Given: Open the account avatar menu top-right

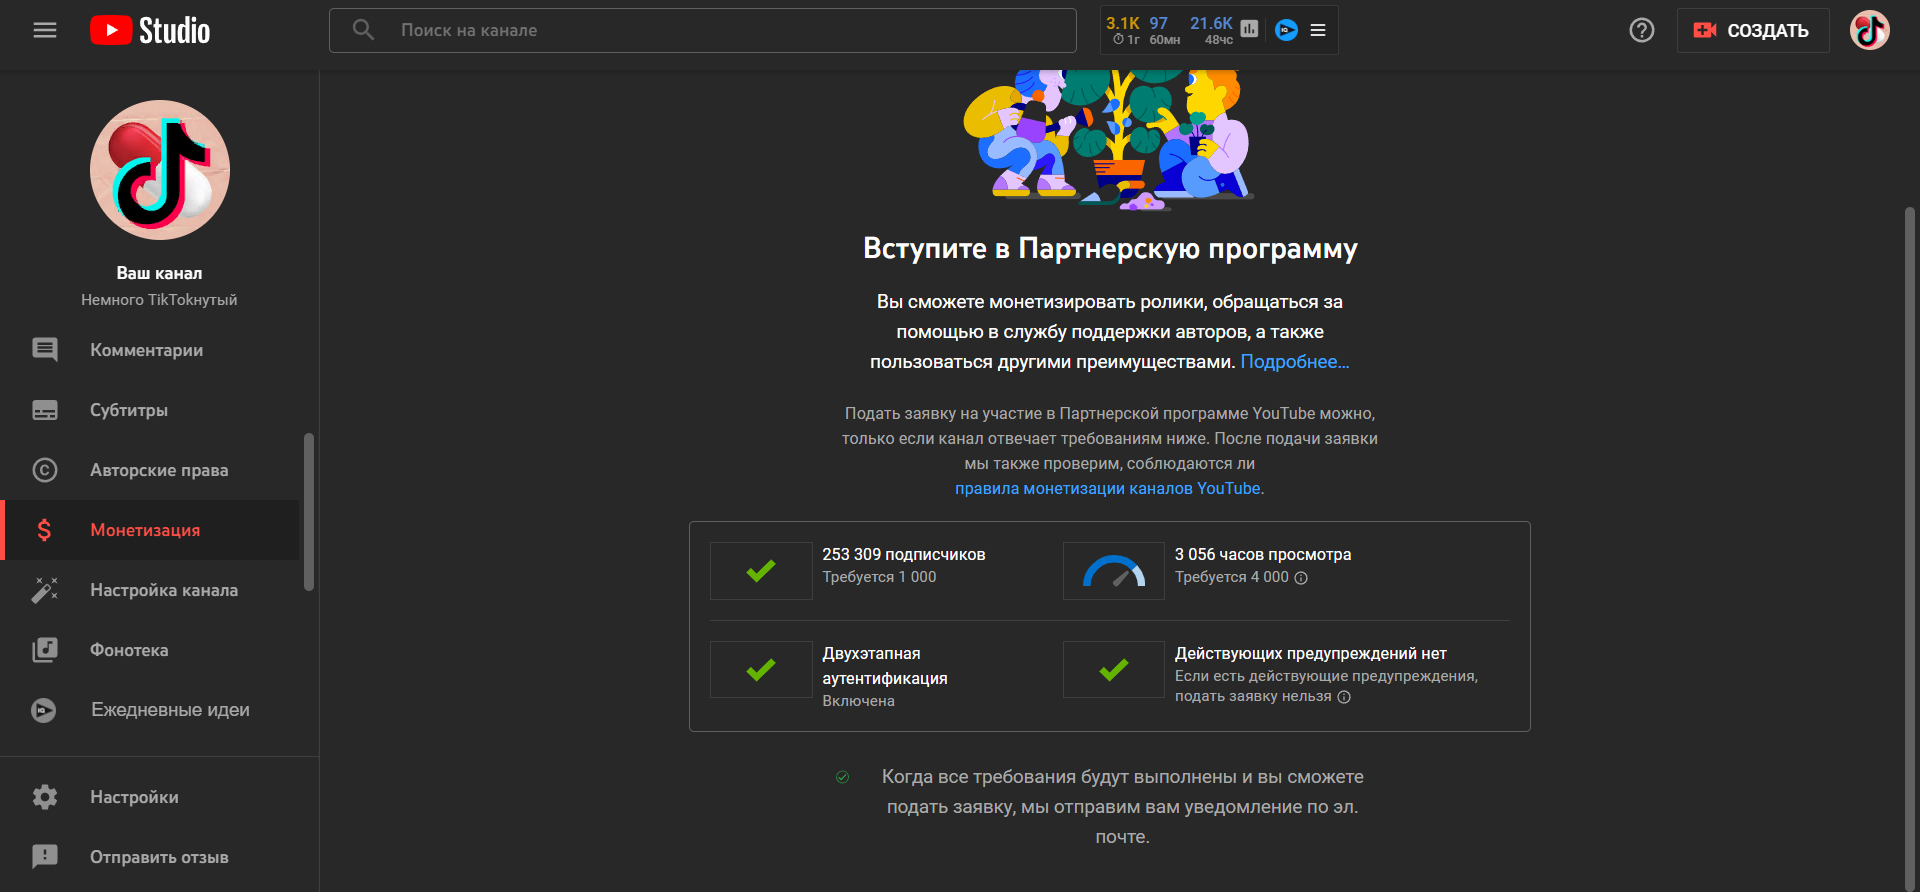Looking at the screenshot, I should point(1868,30).
